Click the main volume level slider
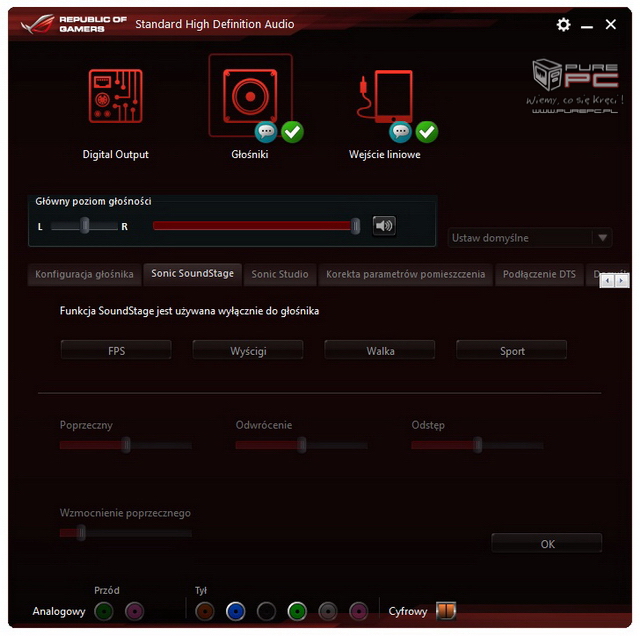The width and height of the screenshot is (640, 636). coord(255,227)
